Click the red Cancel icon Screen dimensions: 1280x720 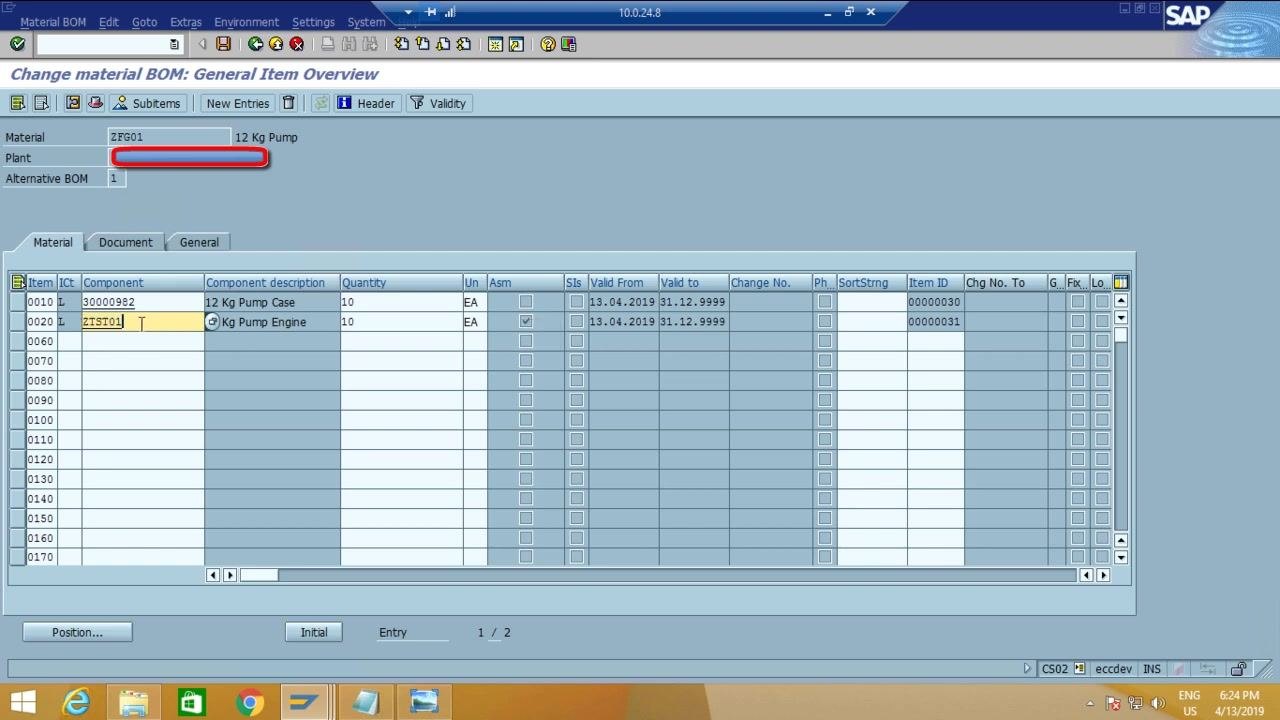297,44
